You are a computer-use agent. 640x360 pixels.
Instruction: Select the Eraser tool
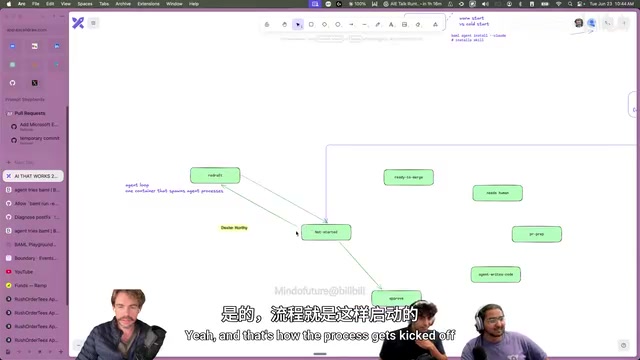(x=418, y=24)
